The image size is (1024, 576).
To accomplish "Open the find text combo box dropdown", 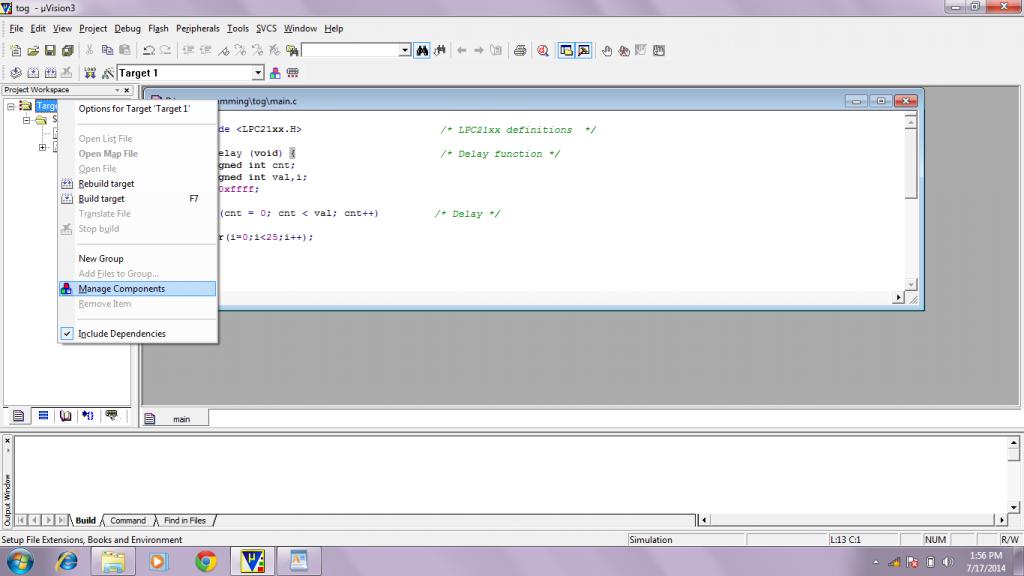I will coord(405,50).
